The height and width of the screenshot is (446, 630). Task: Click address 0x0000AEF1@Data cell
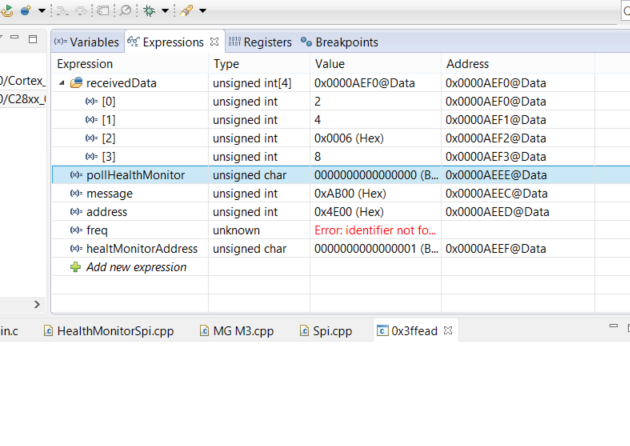point(495,120)
